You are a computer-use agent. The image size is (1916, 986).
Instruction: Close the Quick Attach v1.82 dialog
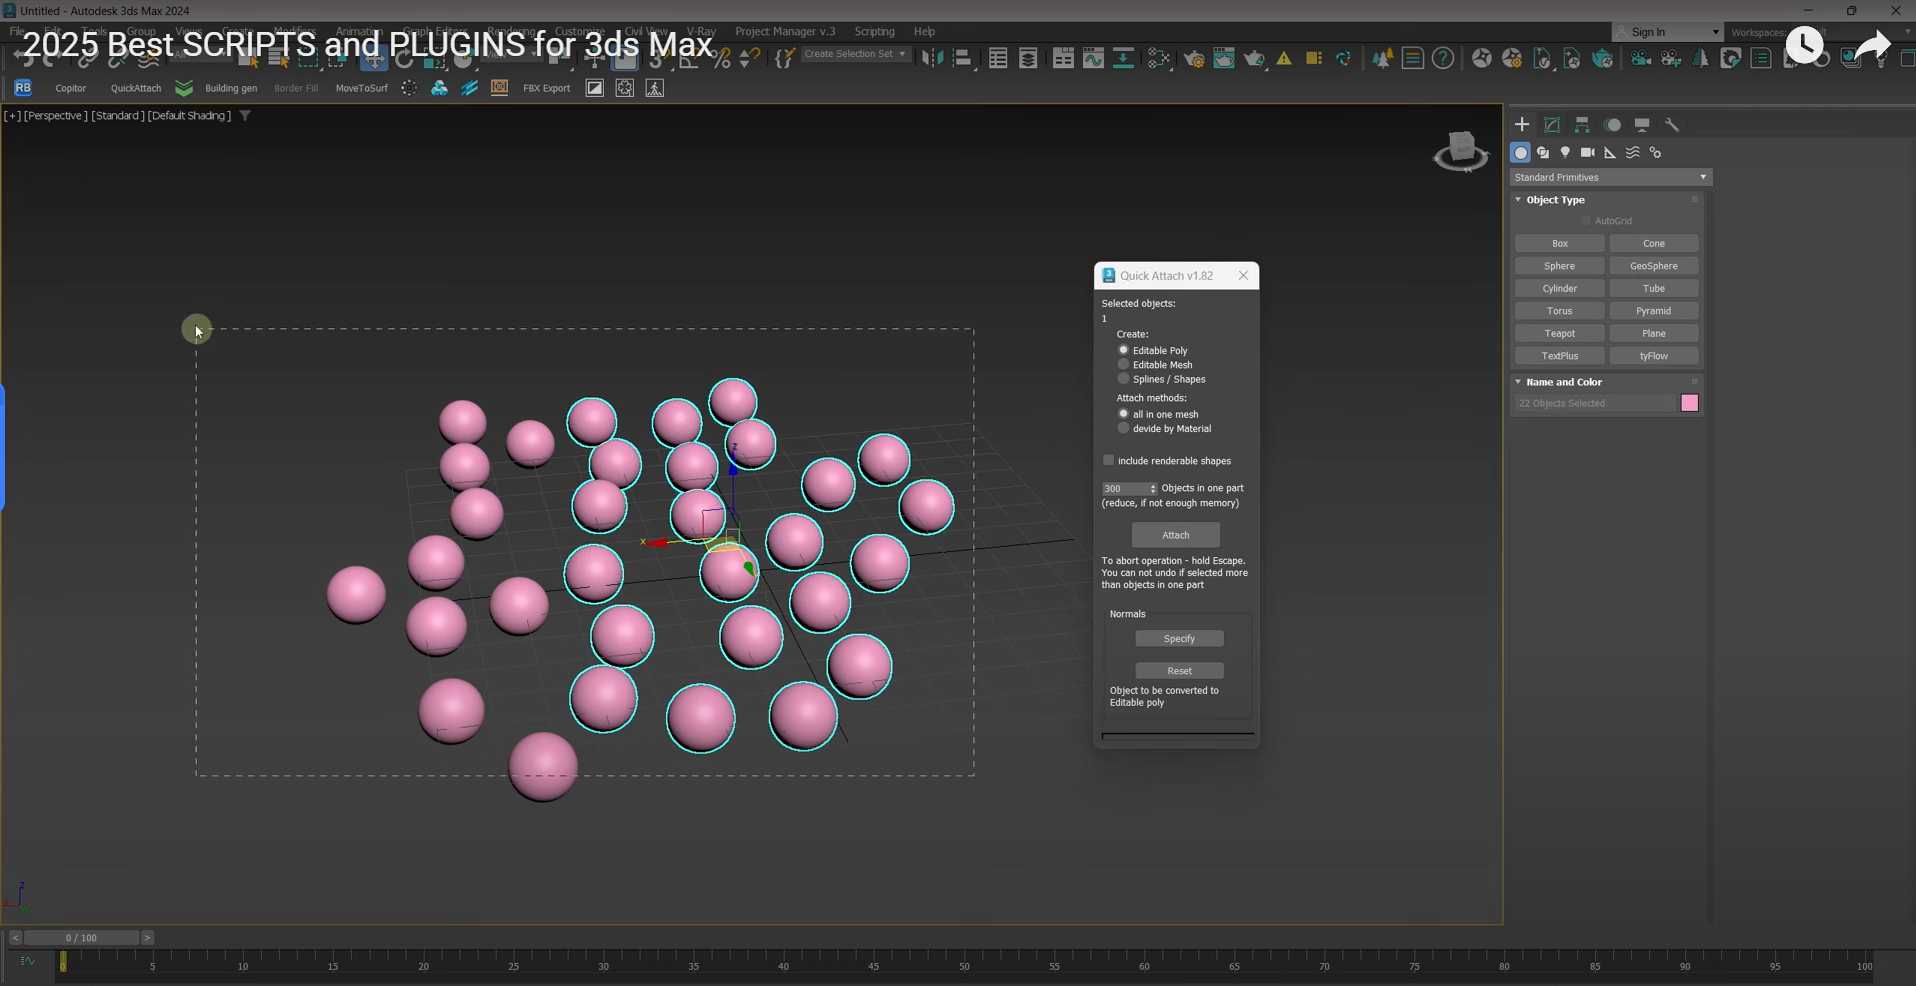pos(1244,276)
